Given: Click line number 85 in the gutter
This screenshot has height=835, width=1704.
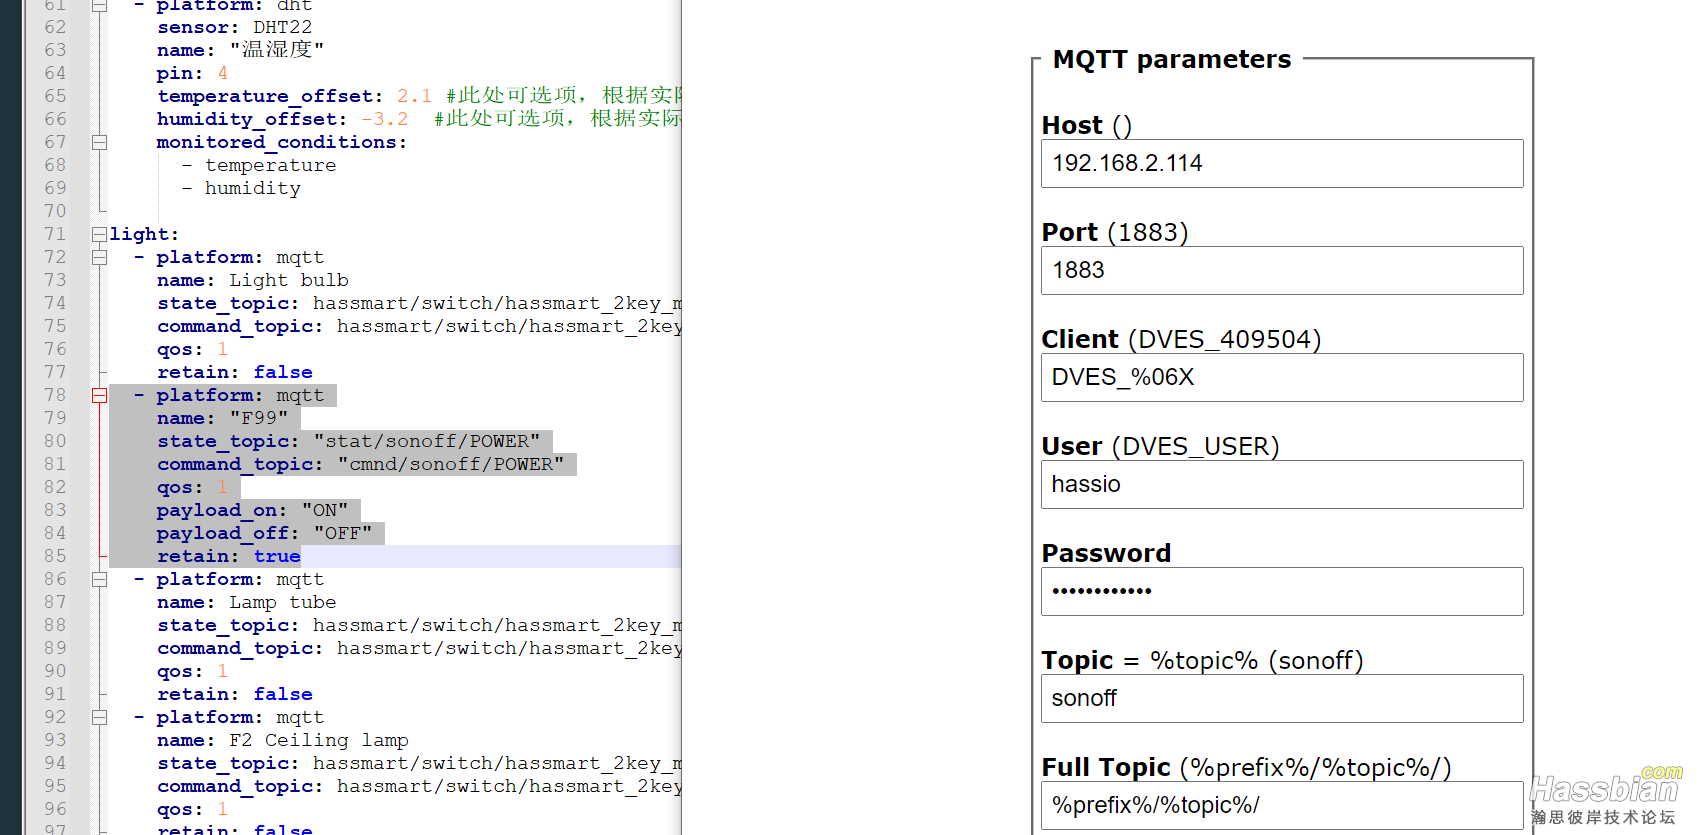Looking at the screenshot, I should 55,556.
